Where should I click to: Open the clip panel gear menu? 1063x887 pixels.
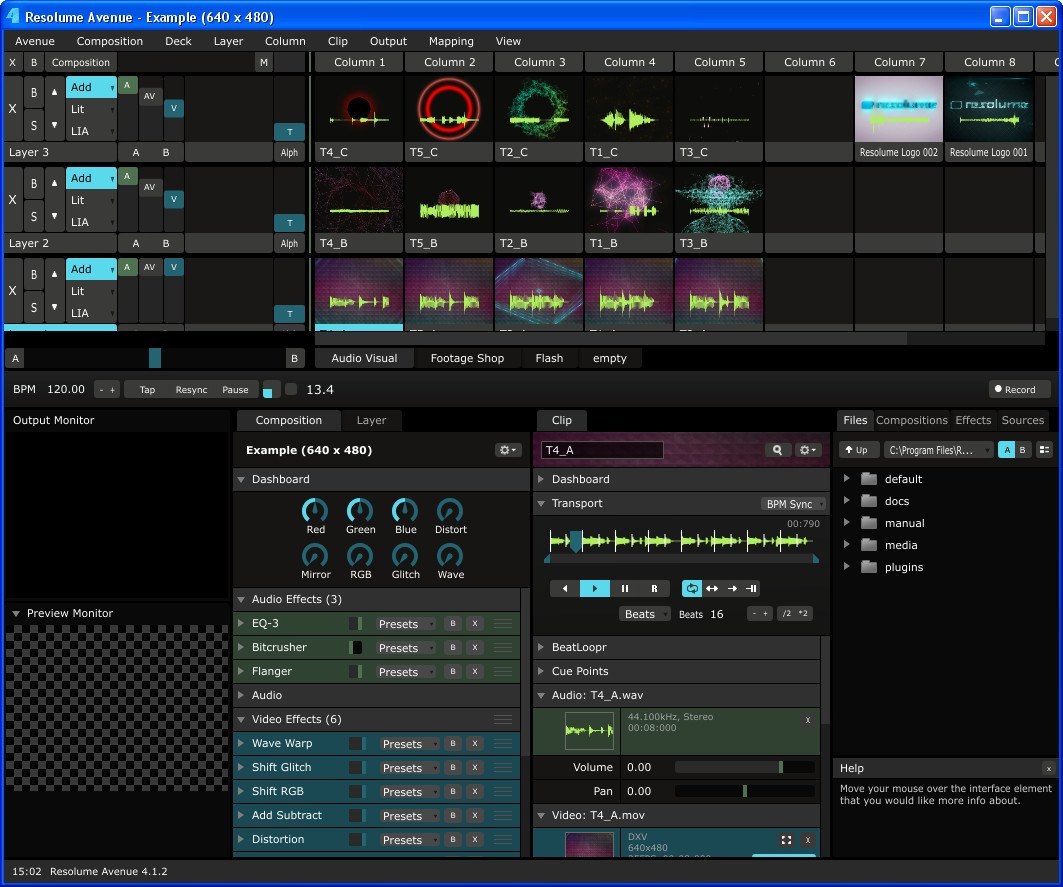point(807,450)
